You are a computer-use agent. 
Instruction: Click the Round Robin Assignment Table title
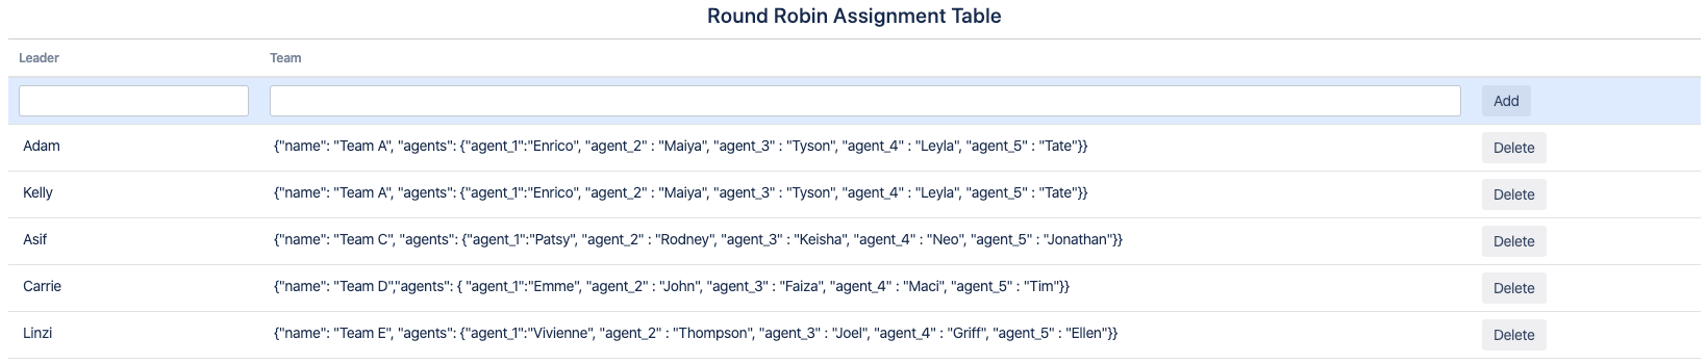coord(853,16)
